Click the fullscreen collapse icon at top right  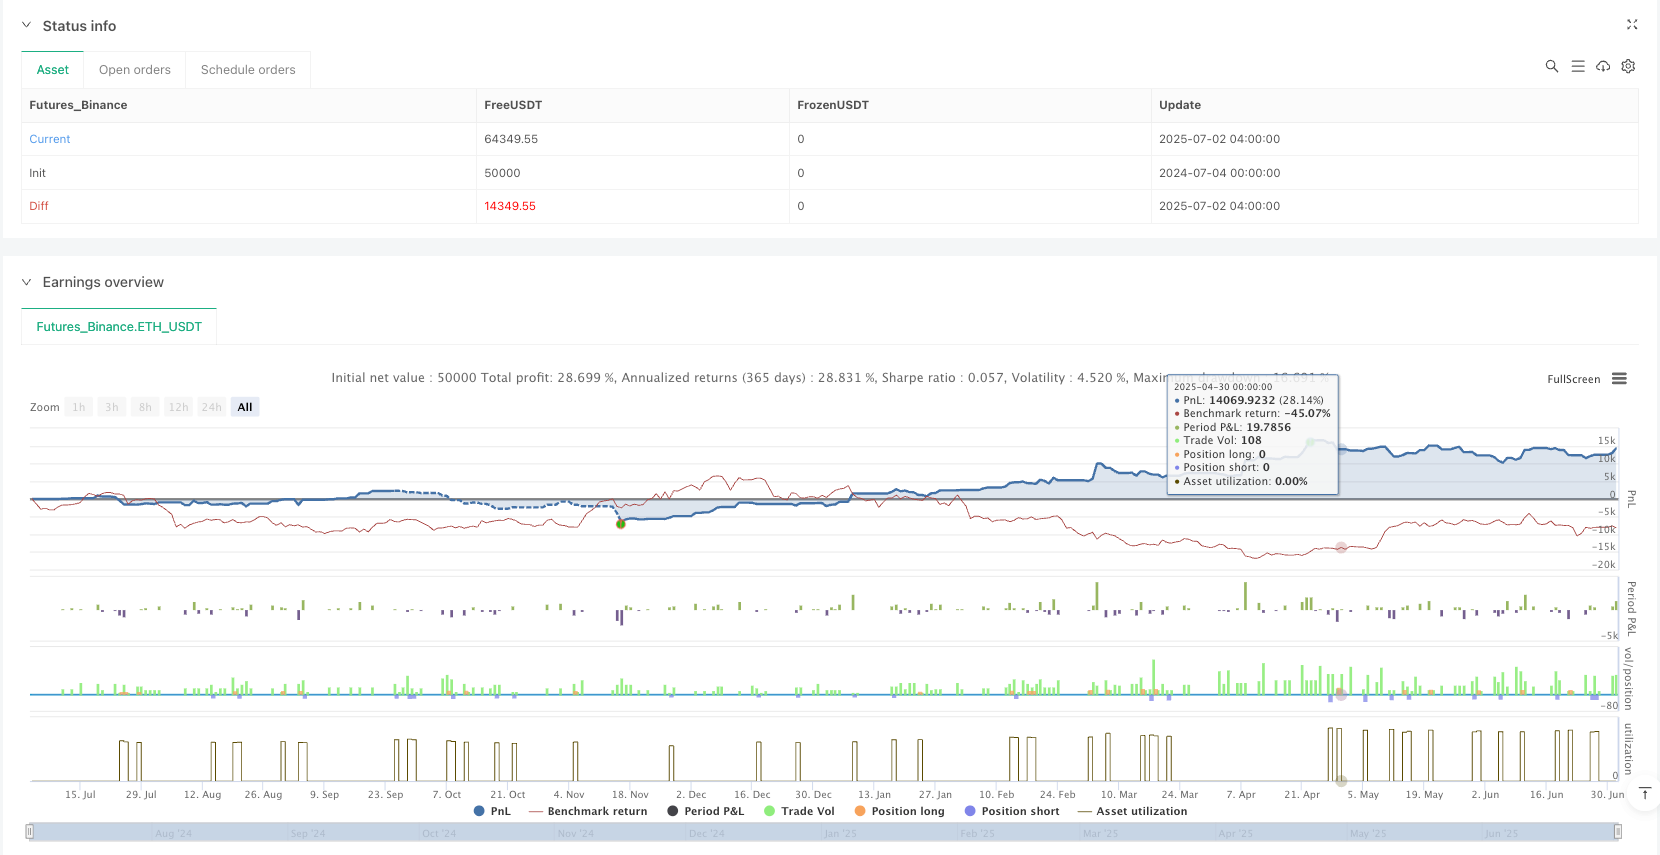(x=1631, y=25)
